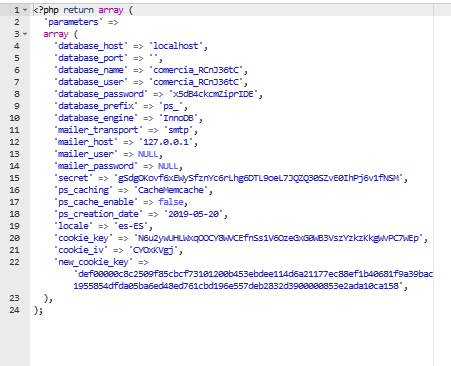451x366 pixels.
Task: Click the '2019-05-20' creation date
Action: [x=193, y=214]
